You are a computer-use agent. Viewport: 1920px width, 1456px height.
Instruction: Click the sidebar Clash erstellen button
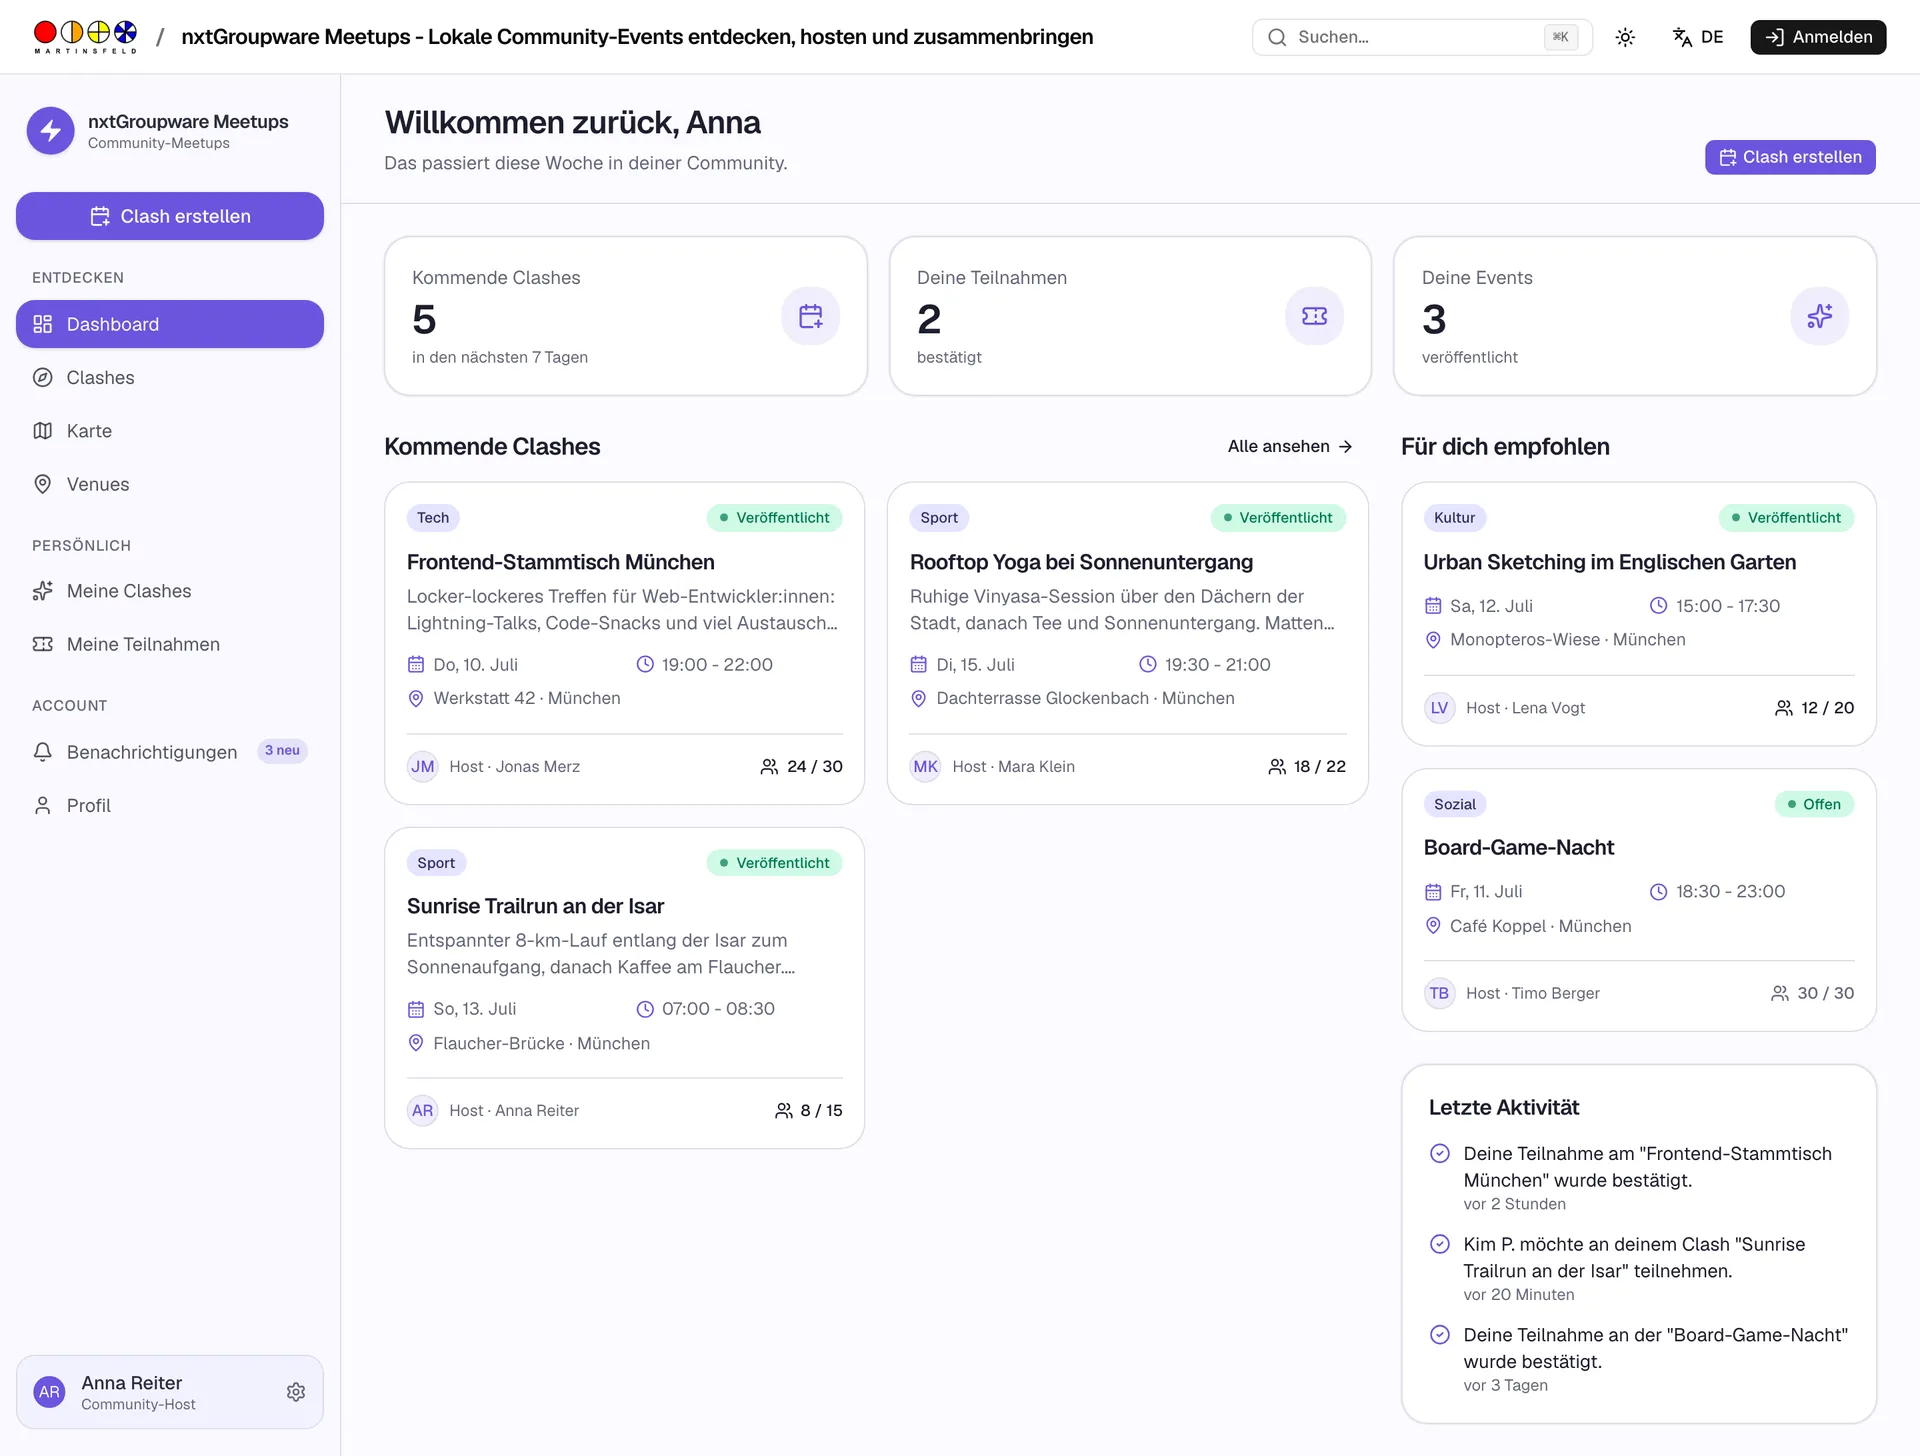pos(170,216)
